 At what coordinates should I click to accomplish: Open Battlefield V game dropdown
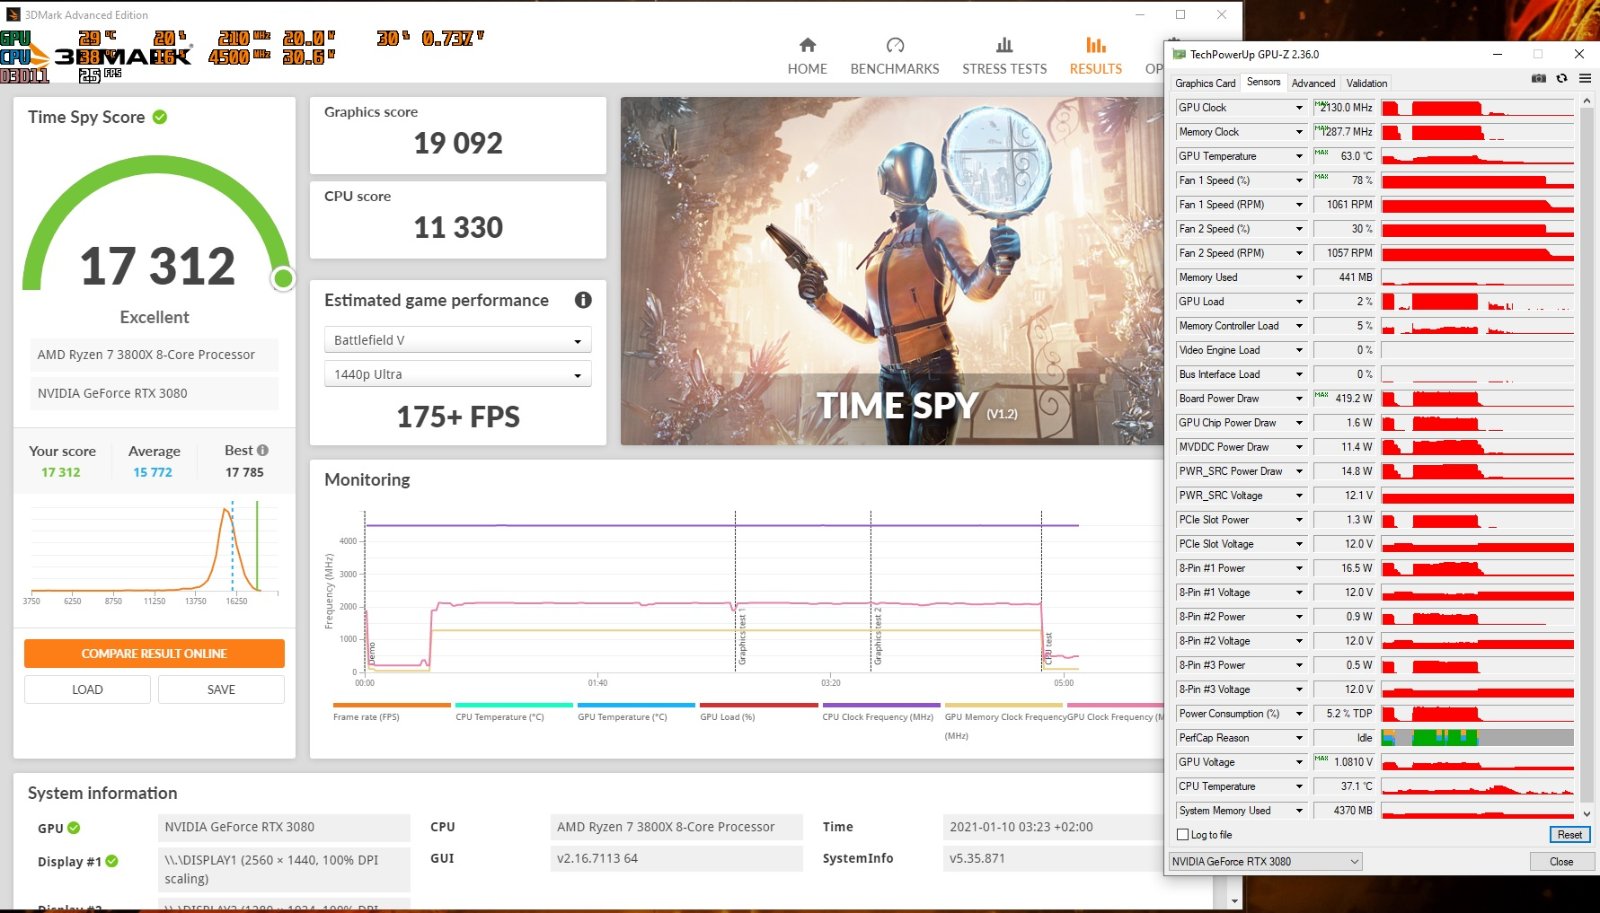[x=458, y=340]
